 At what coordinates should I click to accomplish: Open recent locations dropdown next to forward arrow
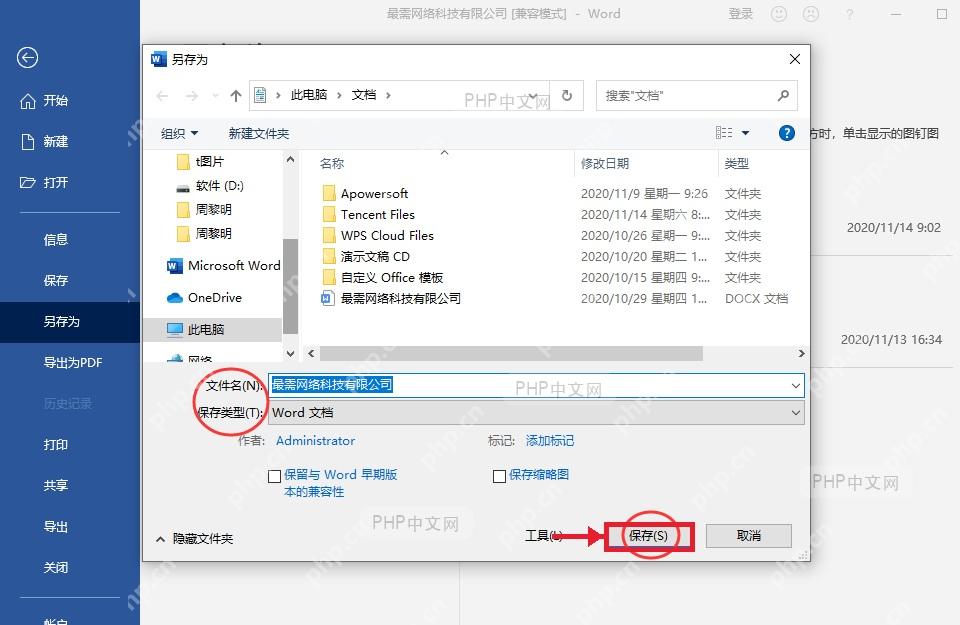[215, 96]
